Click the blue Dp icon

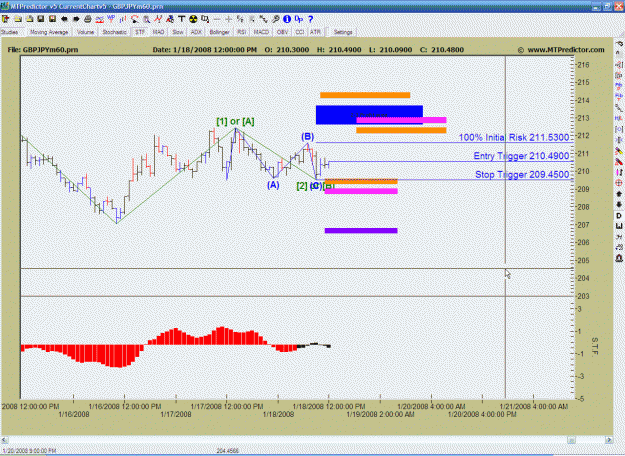[x=299, y=19]
